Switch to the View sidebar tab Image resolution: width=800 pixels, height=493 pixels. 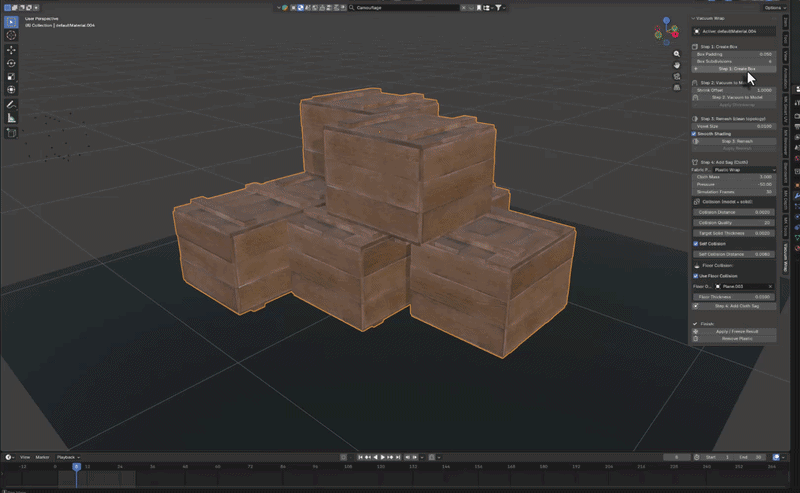tap(785, 55)
